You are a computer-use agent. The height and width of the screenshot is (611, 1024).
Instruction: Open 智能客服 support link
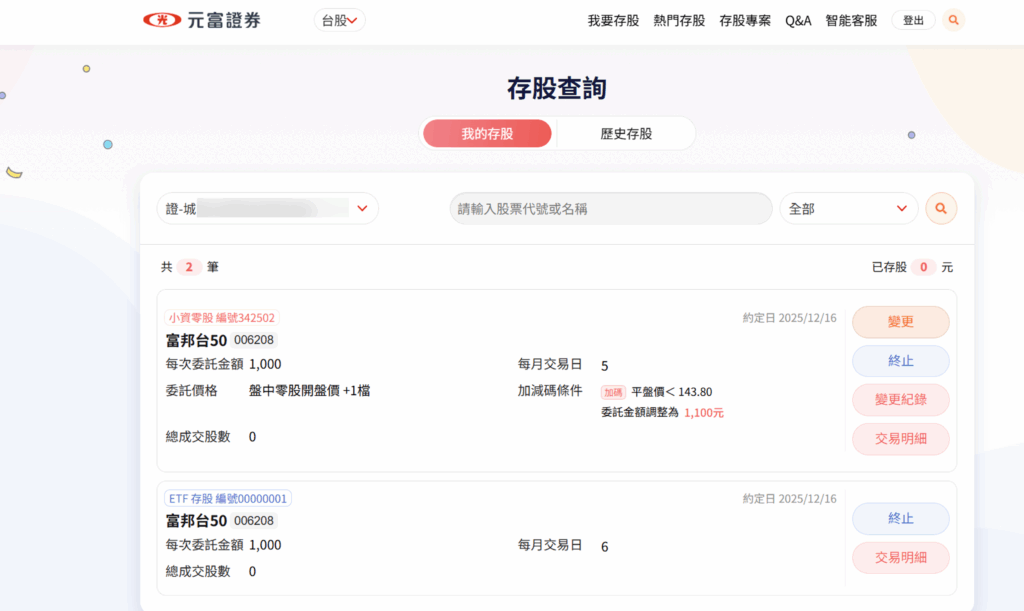point(851,20)
